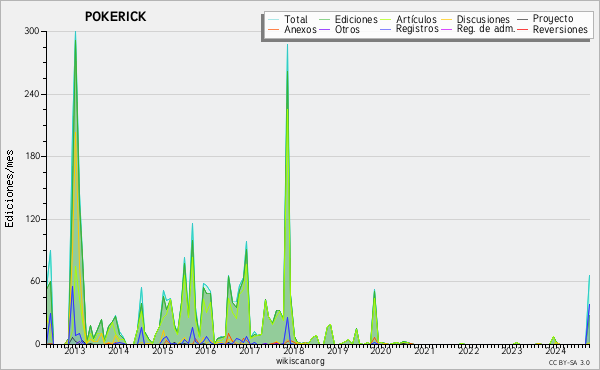
Task: Click the 180 value on the y-axis
Action: pyautogui.click(x=32, y=156)
